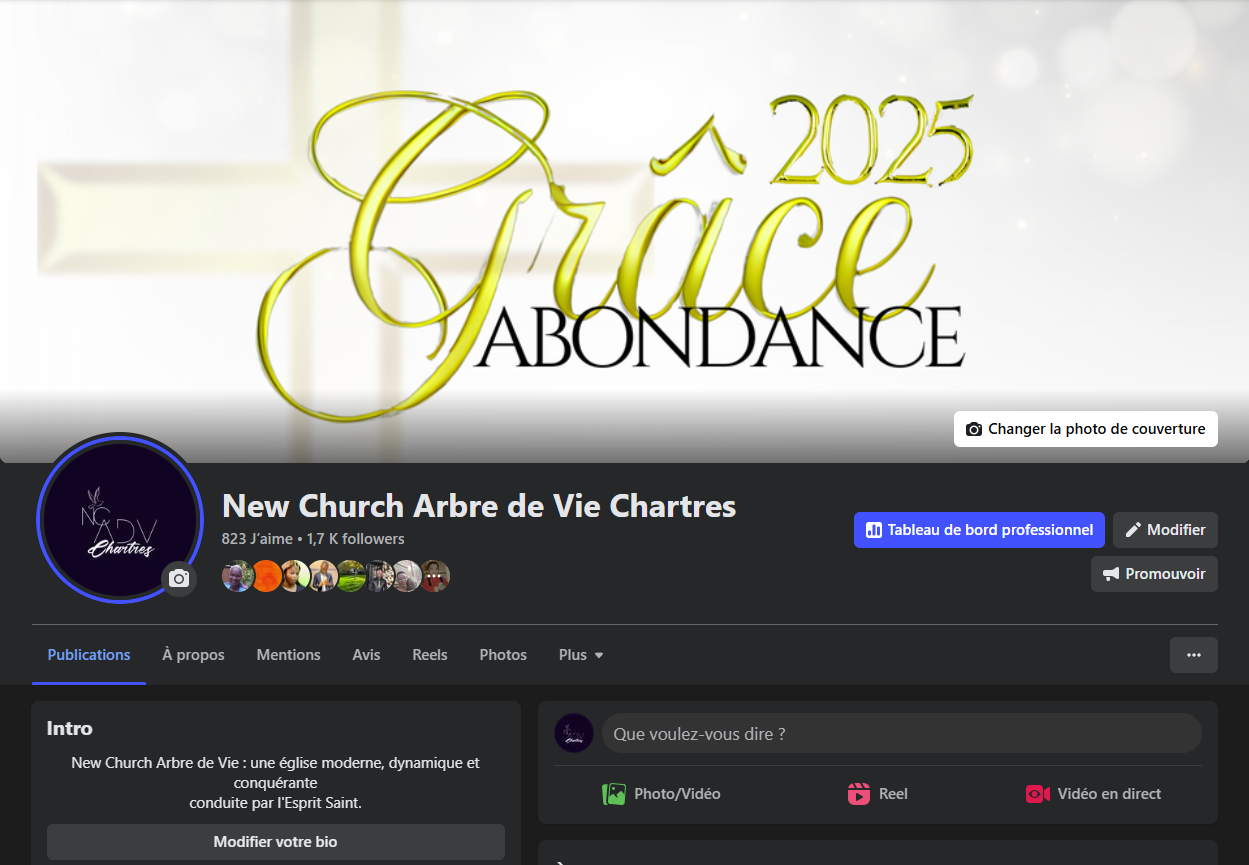Switch to the À propos tab
Viewport: 1249px width, 865px height.
tap(194, 655)
